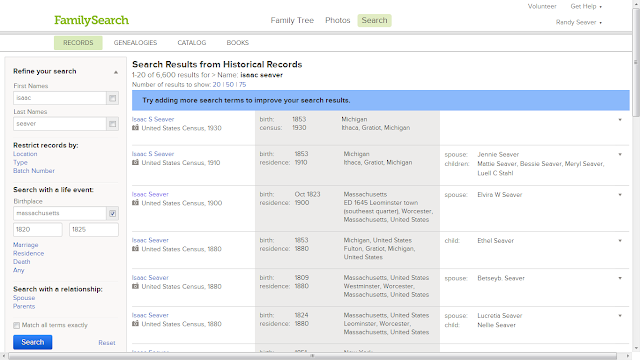Screen dimensions: 640x360
Task: Open camera icon for Westminster 1880 census record
Action: point(136,286)
